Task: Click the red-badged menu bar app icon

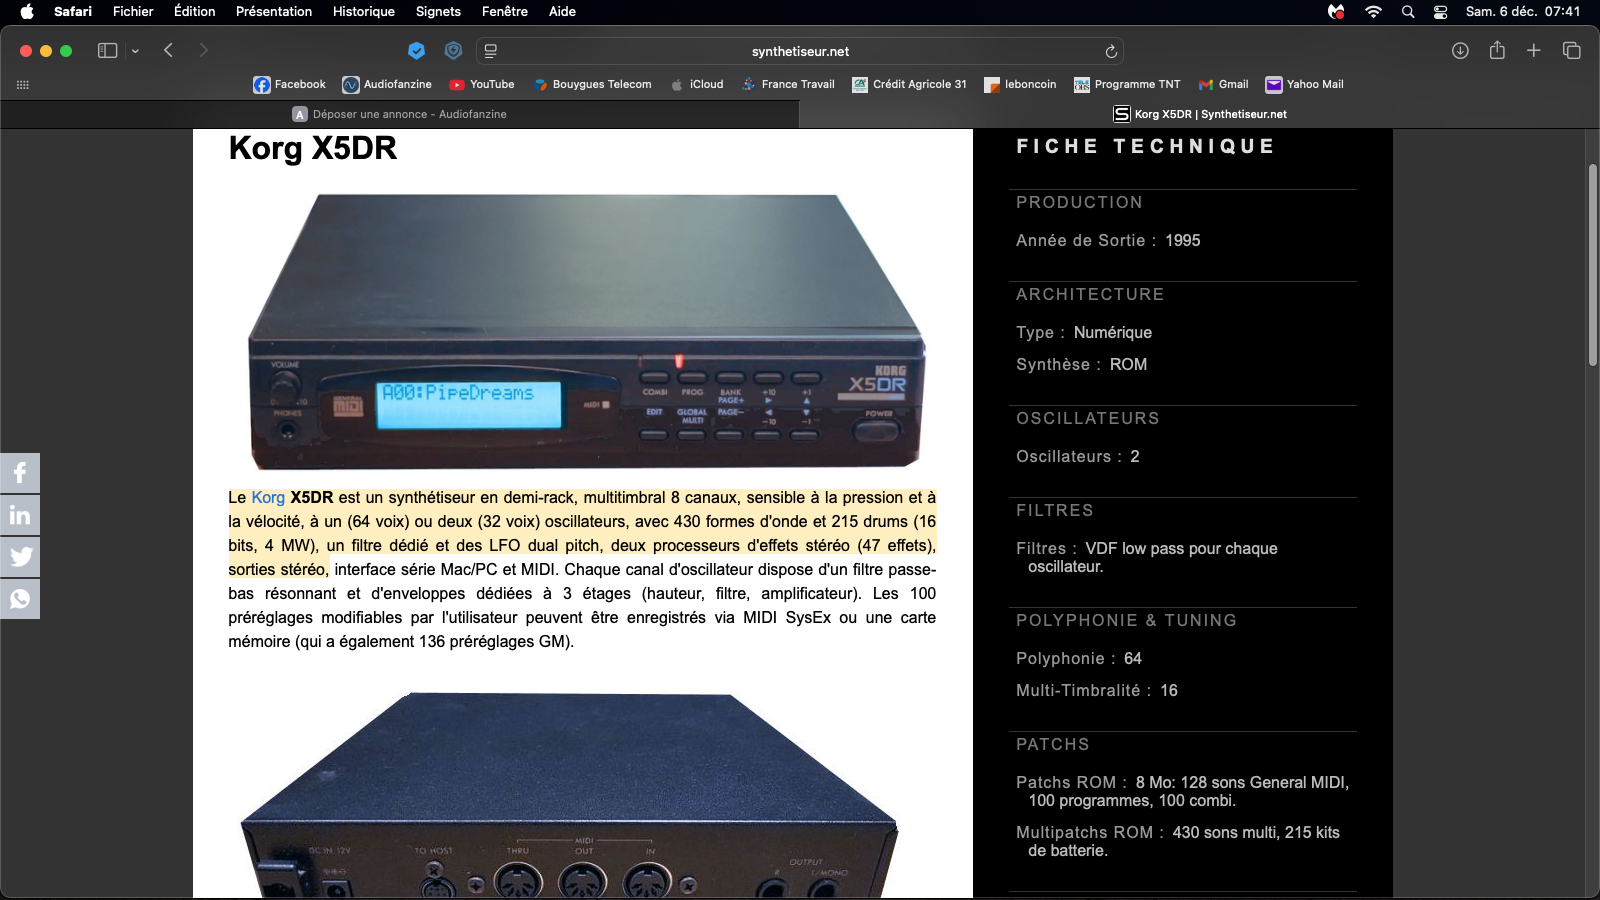Action: (x=1336, y=12)
